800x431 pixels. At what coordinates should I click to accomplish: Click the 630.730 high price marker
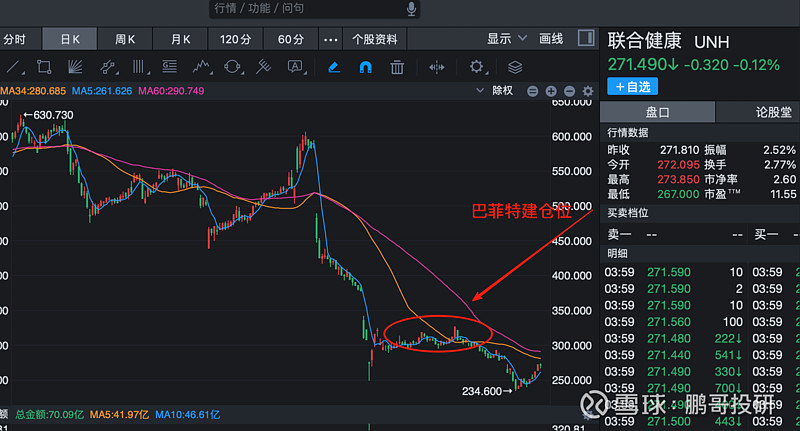point(48,115)
